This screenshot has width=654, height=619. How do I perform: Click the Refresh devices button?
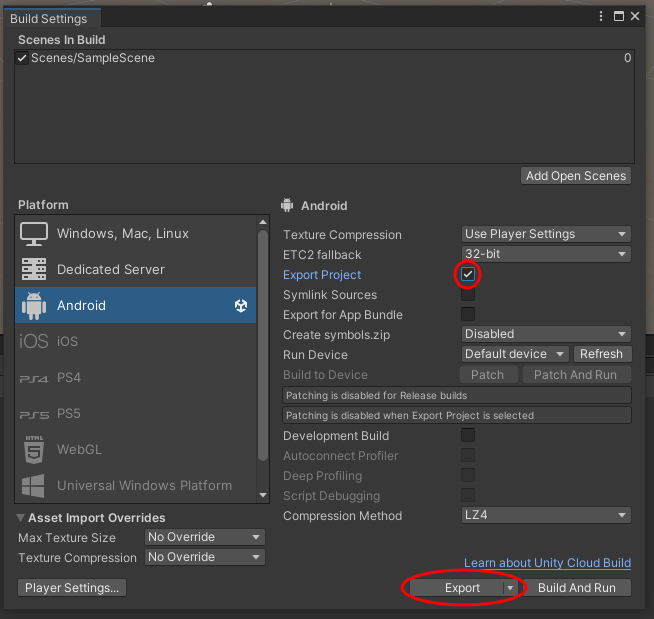(602, 354)
